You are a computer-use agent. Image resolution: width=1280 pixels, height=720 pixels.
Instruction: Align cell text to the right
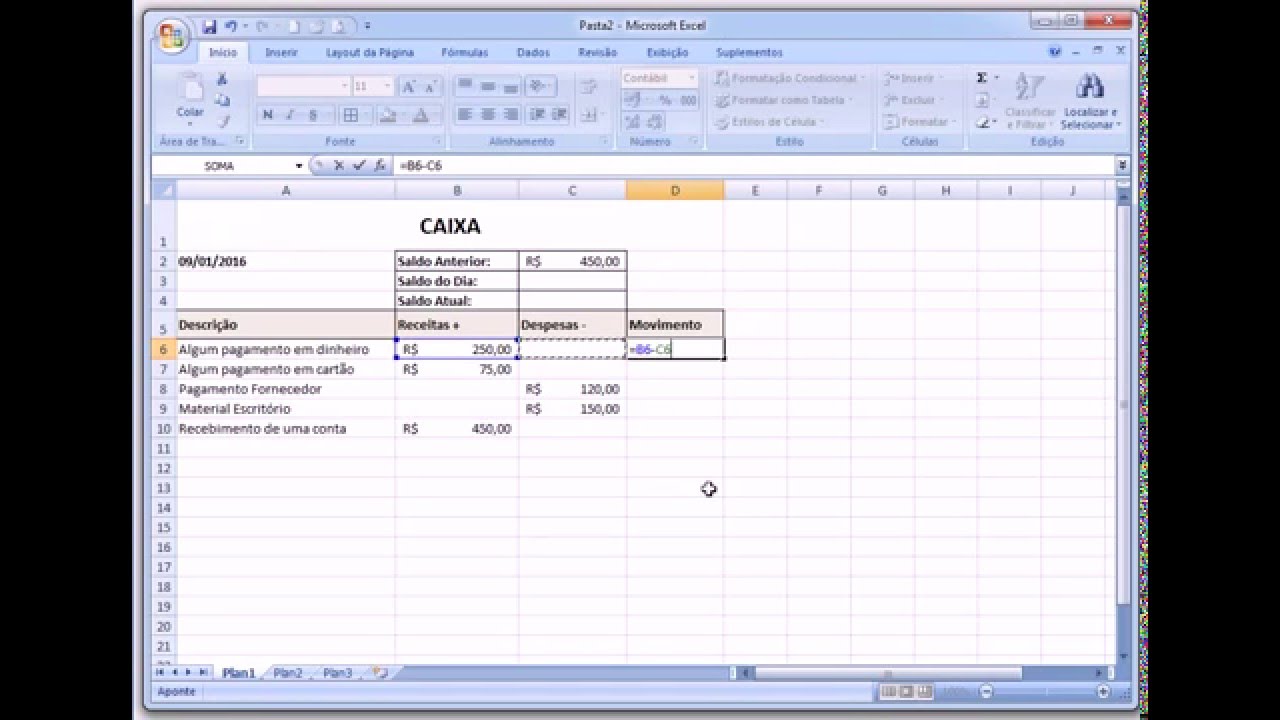coord(511,115)
